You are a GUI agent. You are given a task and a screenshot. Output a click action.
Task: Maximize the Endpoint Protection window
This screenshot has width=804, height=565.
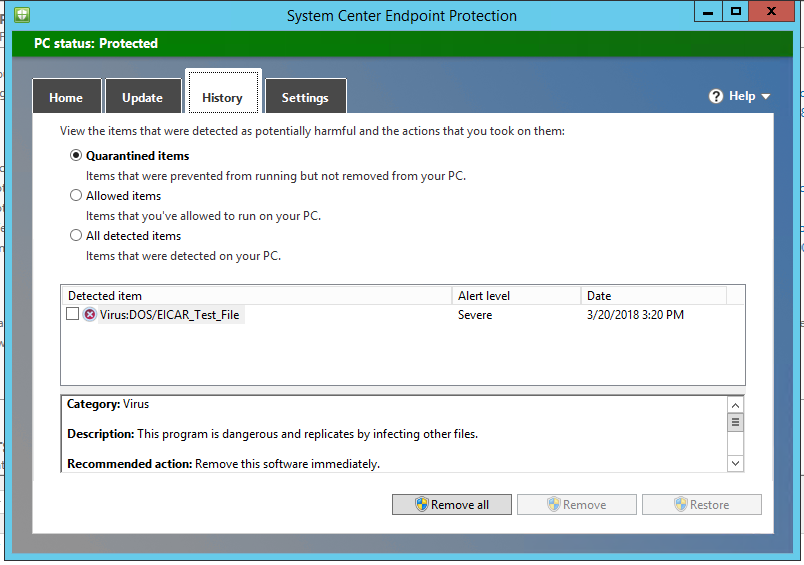click(736, 11)
